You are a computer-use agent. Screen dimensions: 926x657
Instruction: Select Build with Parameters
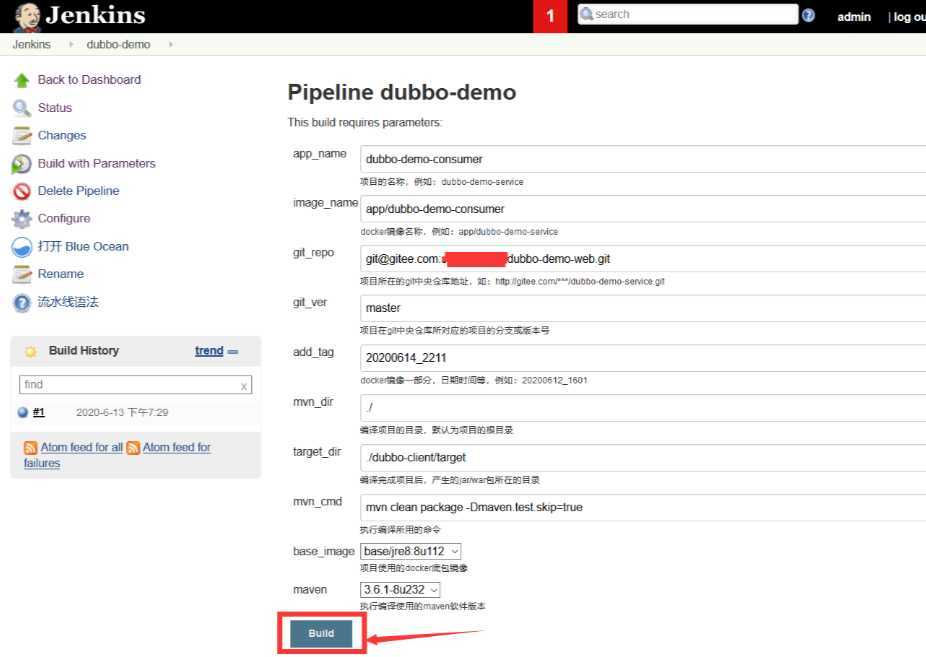pos(97,163)
